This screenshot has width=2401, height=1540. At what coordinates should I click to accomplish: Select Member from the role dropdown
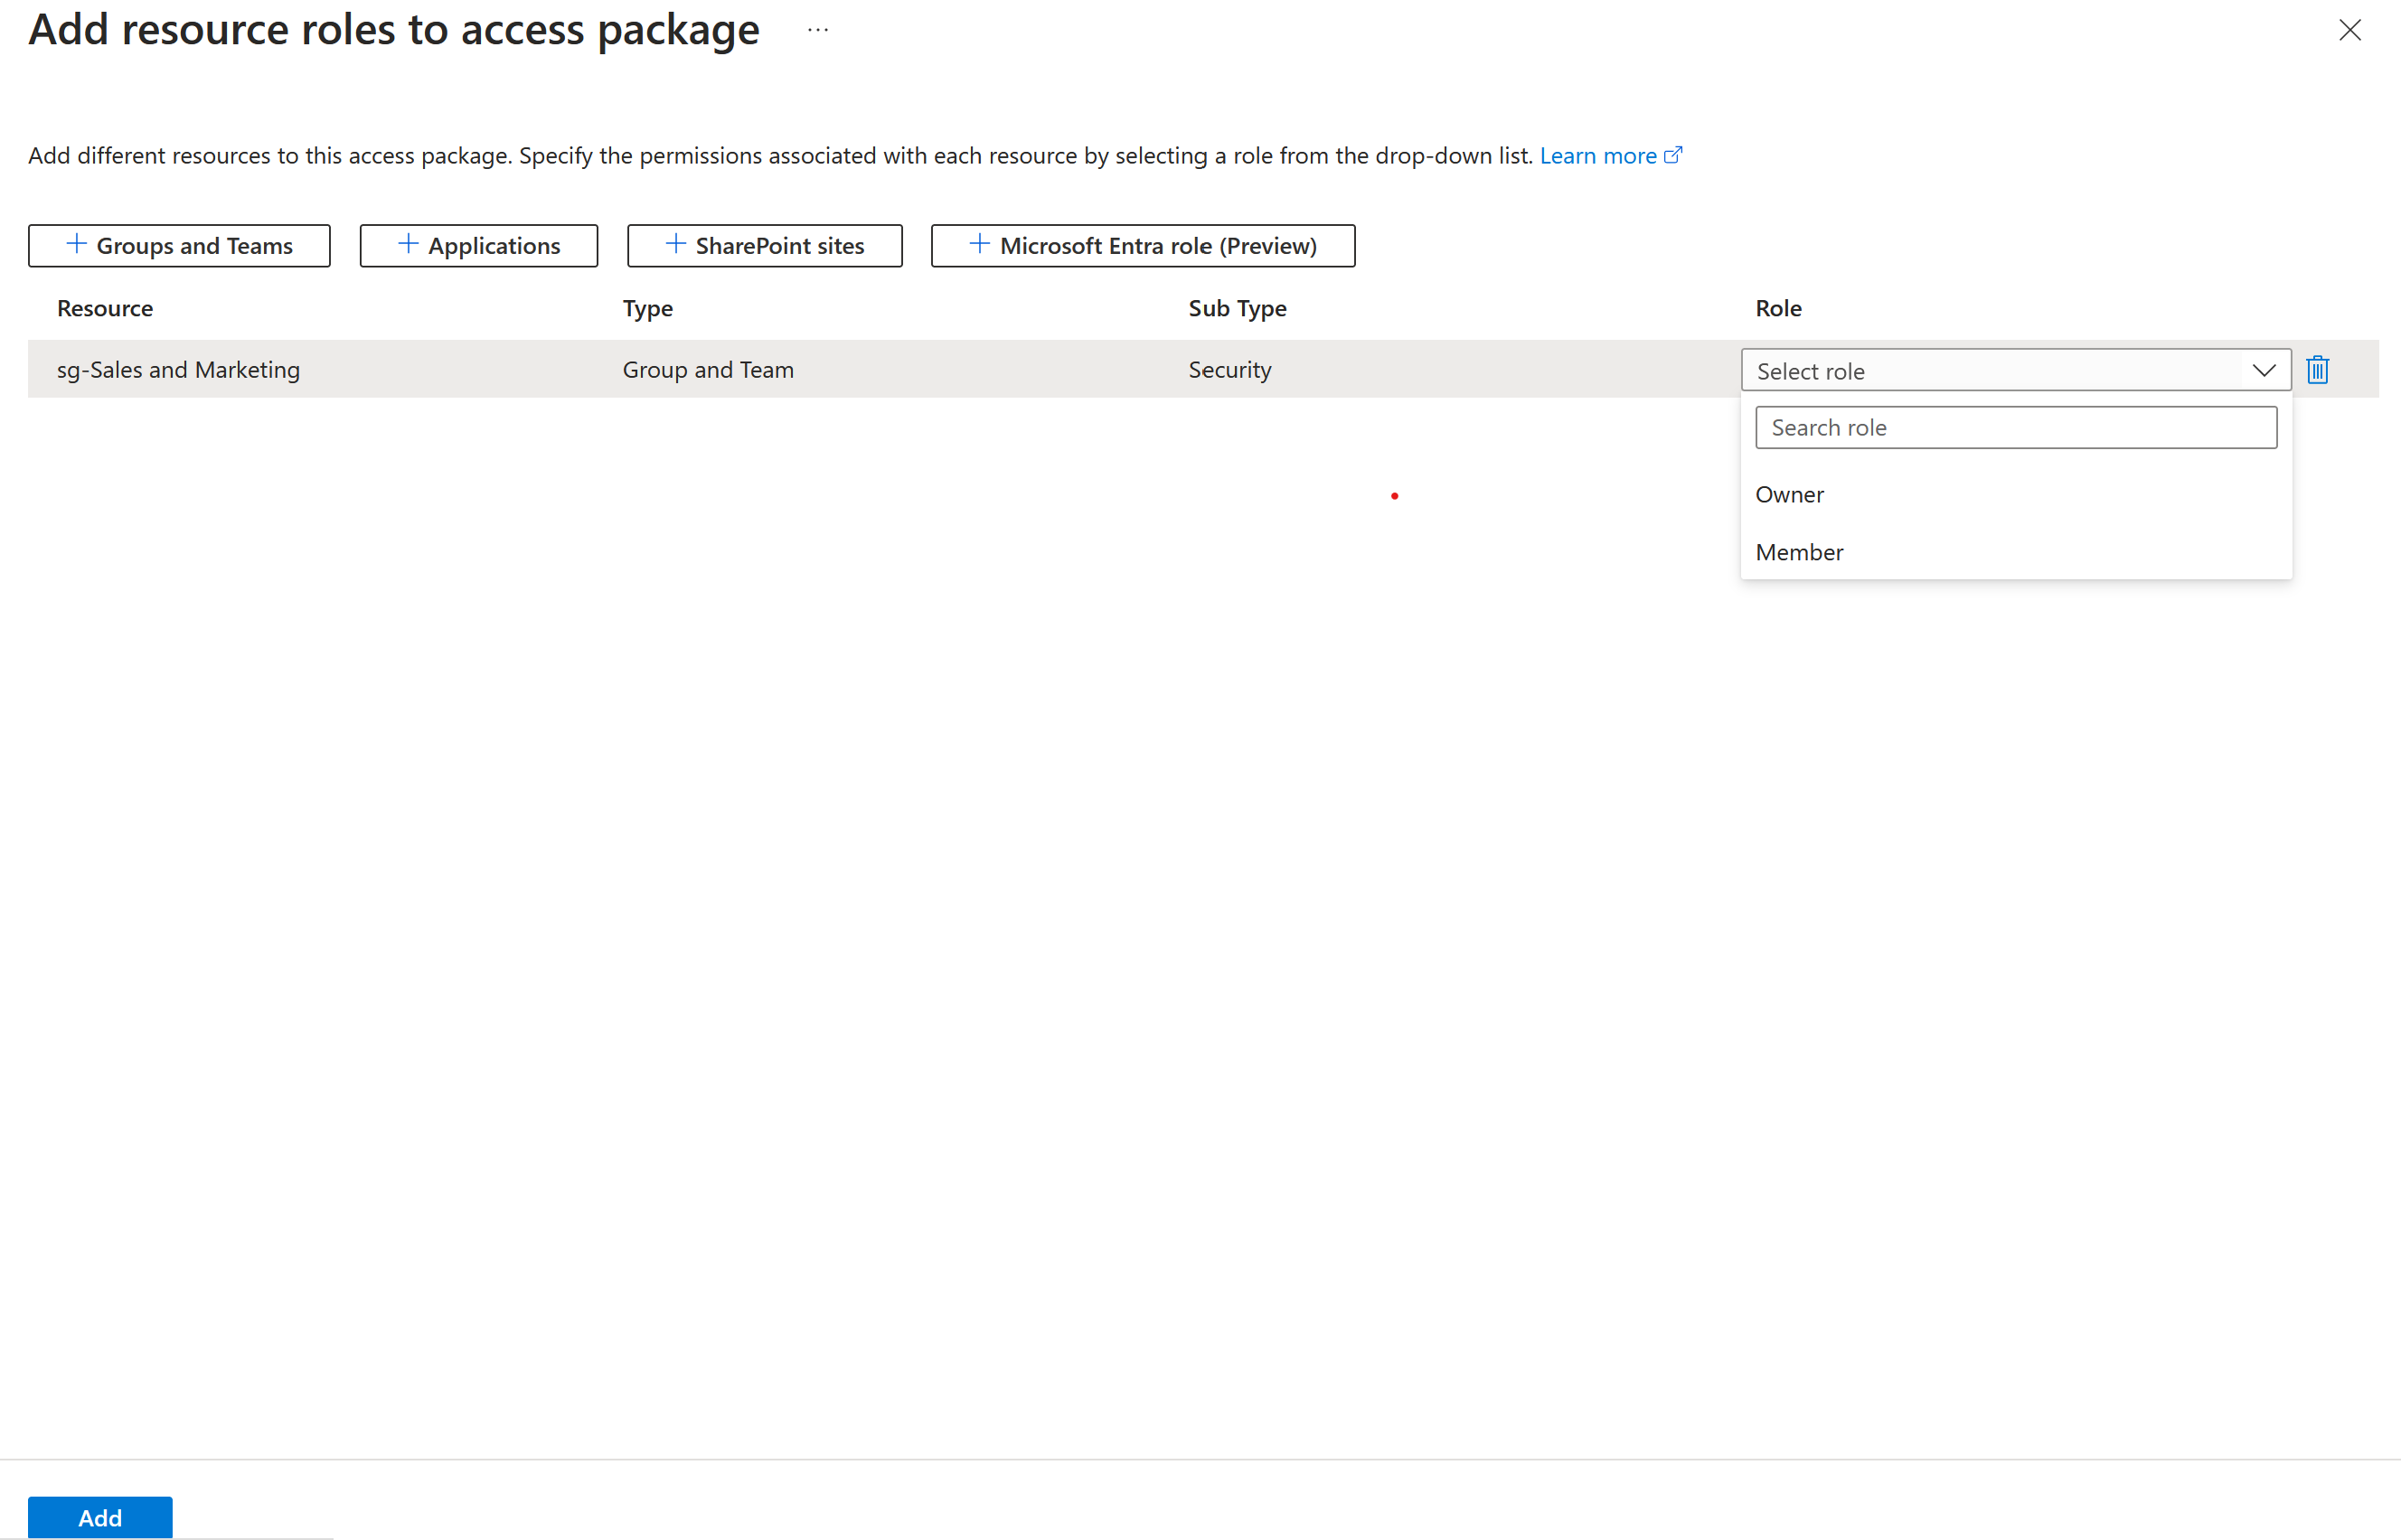1799,549
